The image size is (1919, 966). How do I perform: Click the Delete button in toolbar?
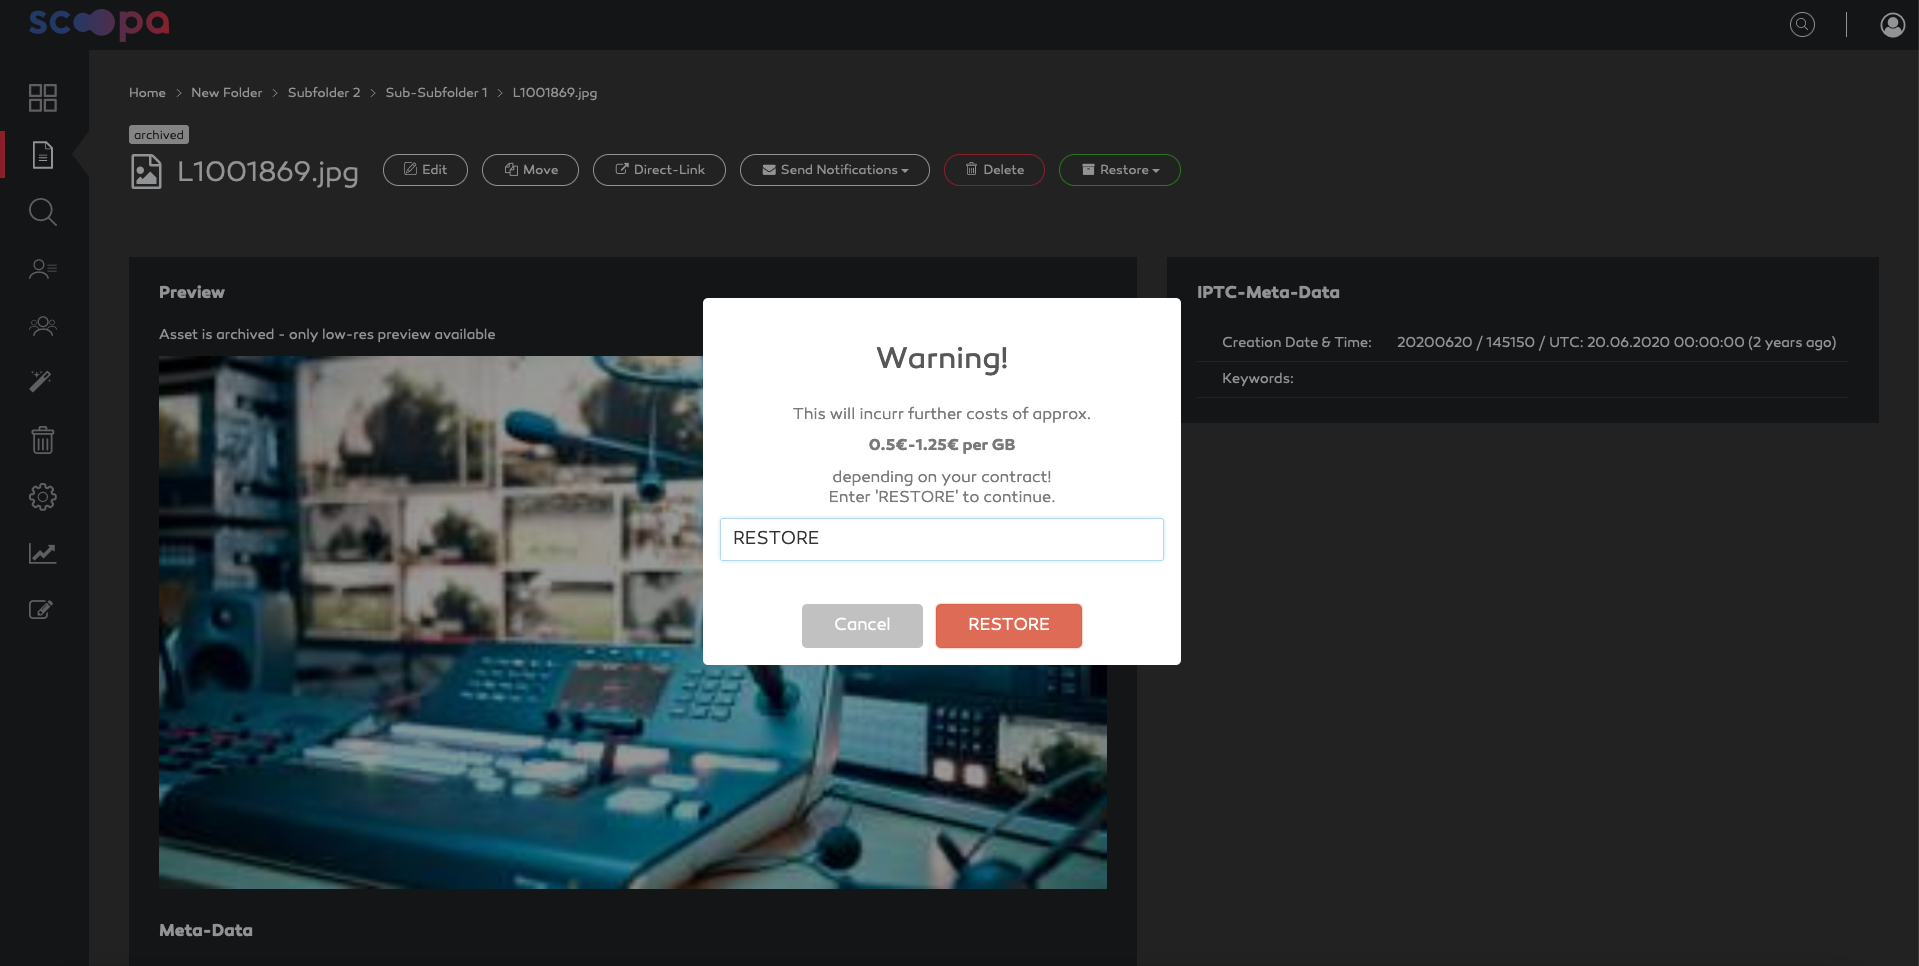point(994,170)
